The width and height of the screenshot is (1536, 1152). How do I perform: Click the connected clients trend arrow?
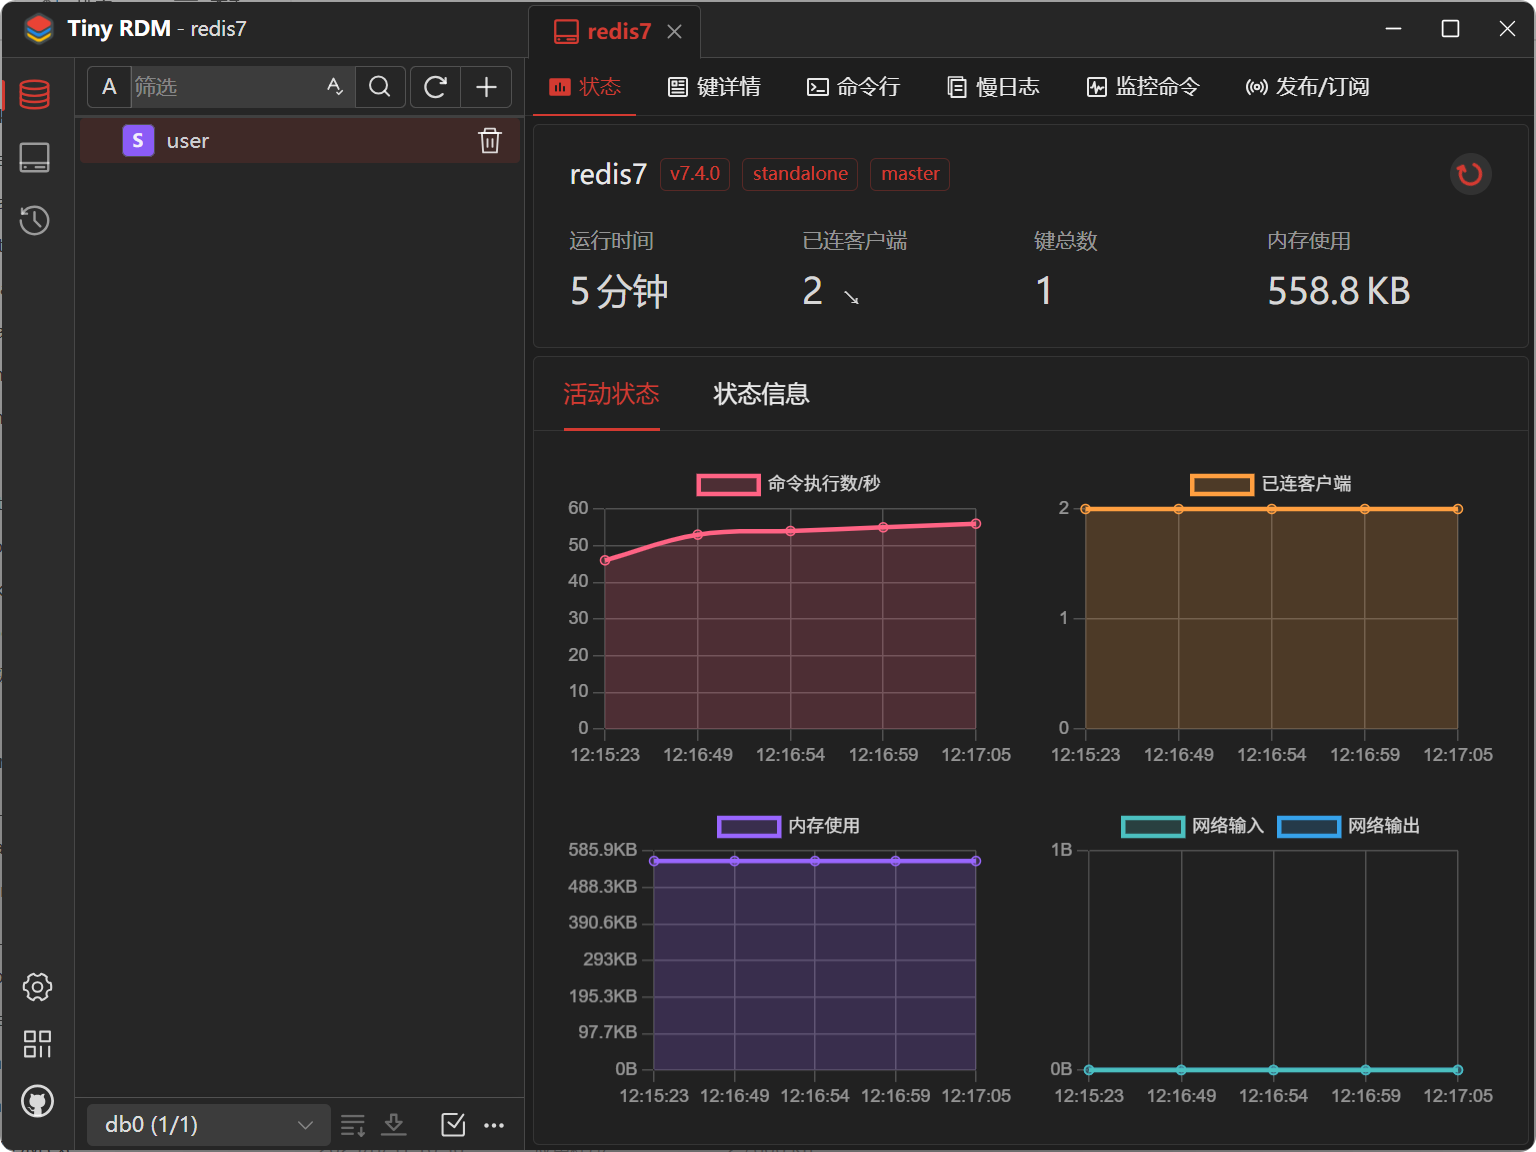[851, 297]
